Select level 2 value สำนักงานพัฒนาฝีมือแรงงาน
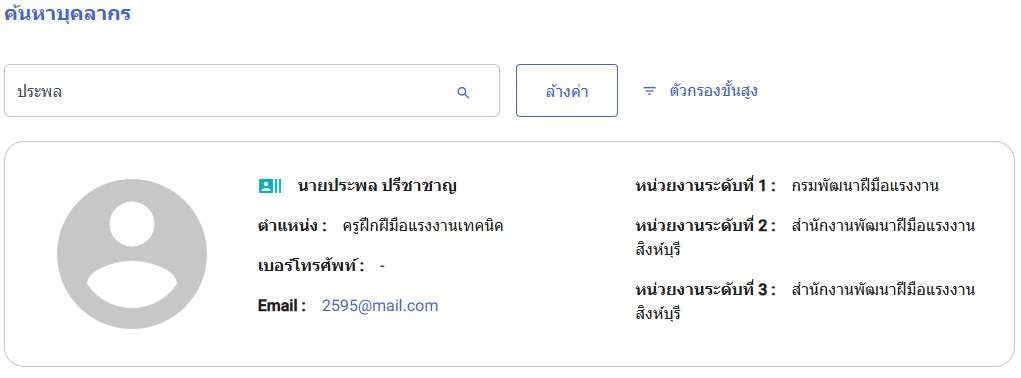 883,226
